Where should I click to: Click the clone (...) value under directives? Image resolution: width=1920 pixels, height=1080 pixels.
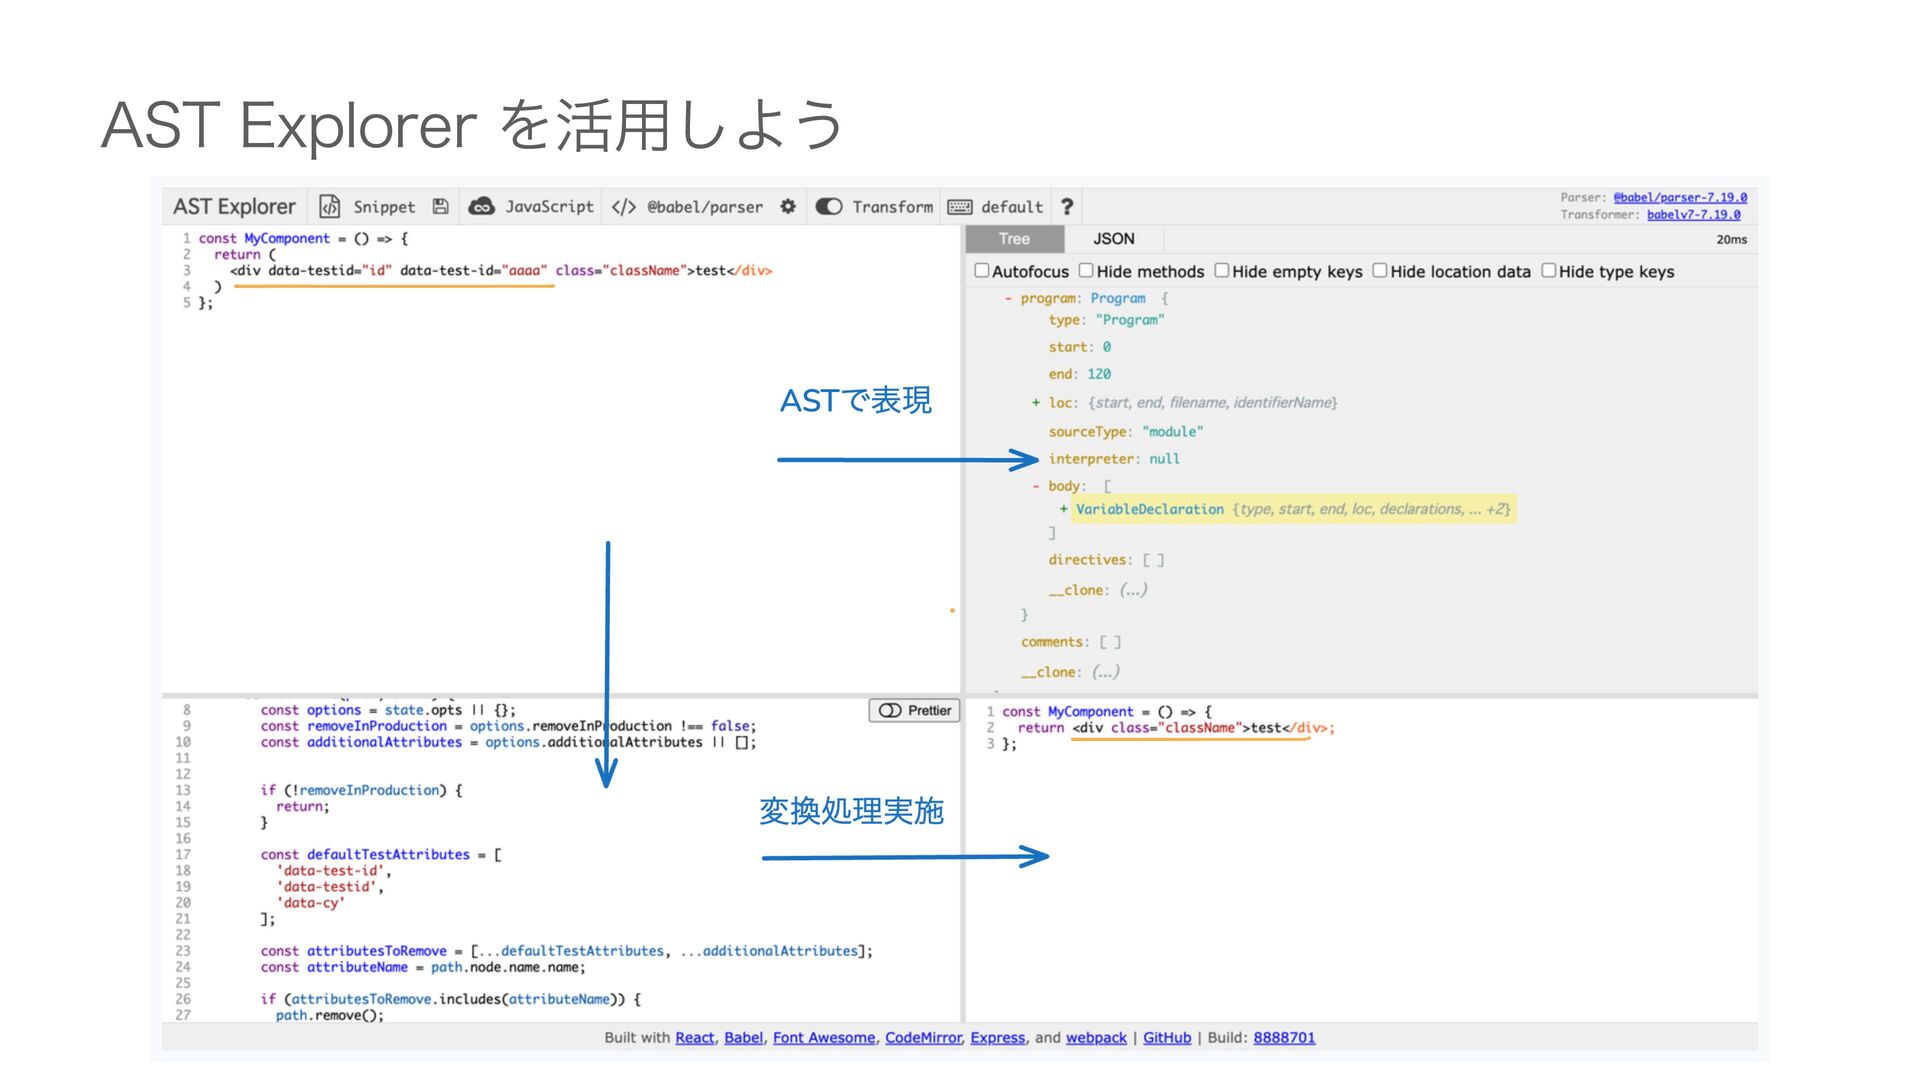point(1133,590)
